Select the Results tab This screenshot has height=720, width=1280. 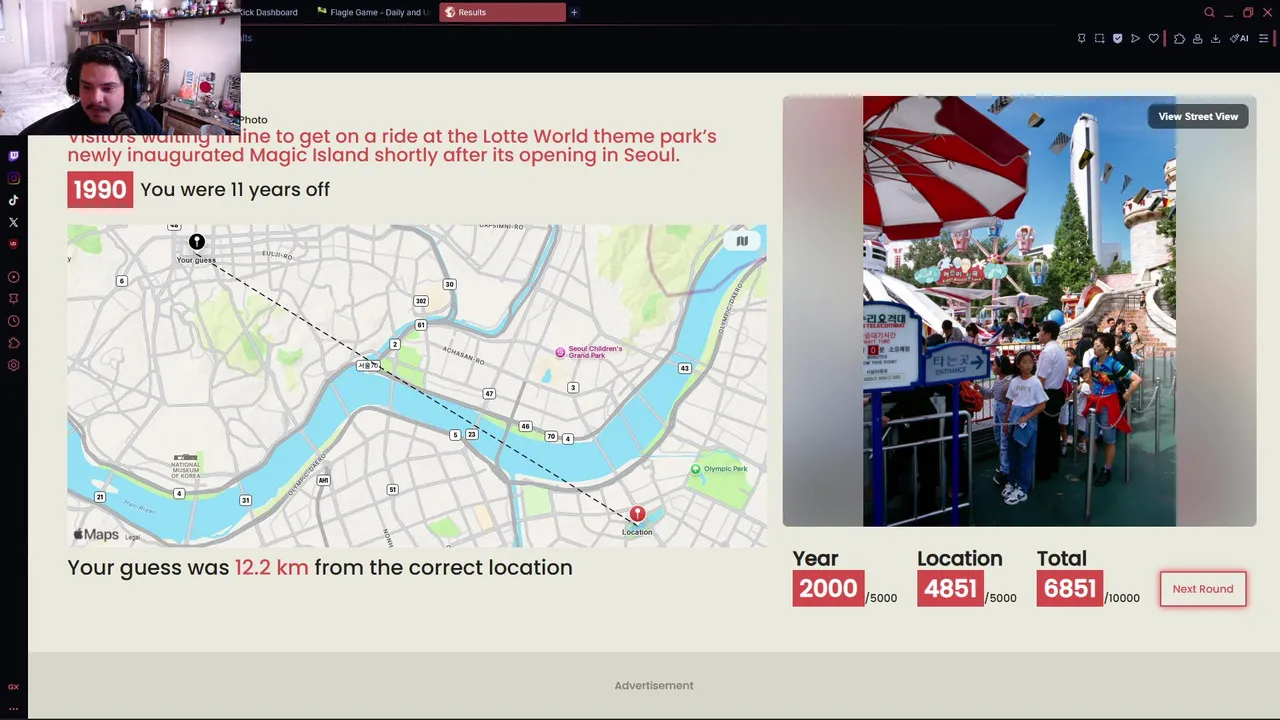(x=502, y=12)
